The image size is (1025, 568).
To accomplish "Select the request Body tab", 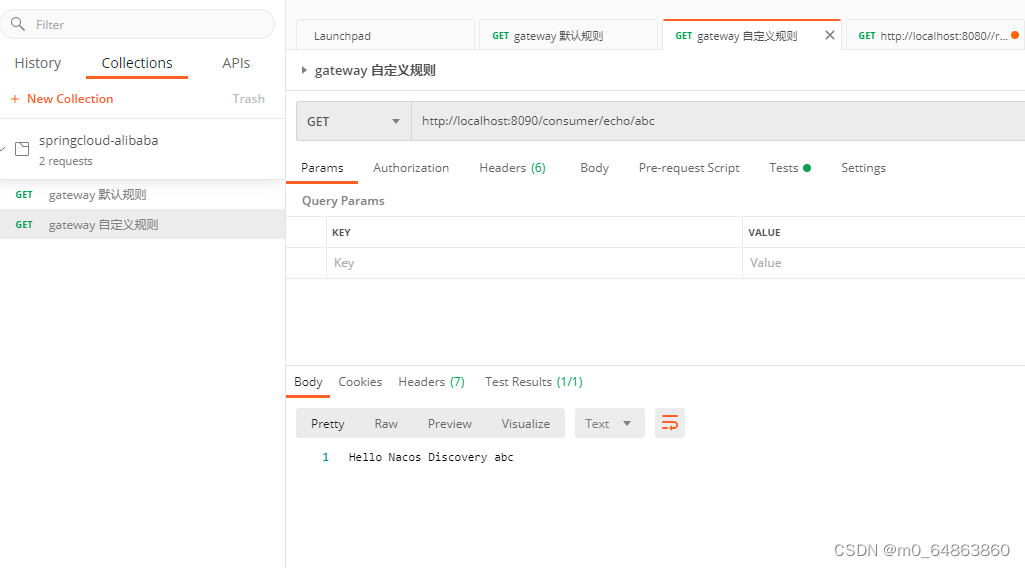I will coord(594,168).
